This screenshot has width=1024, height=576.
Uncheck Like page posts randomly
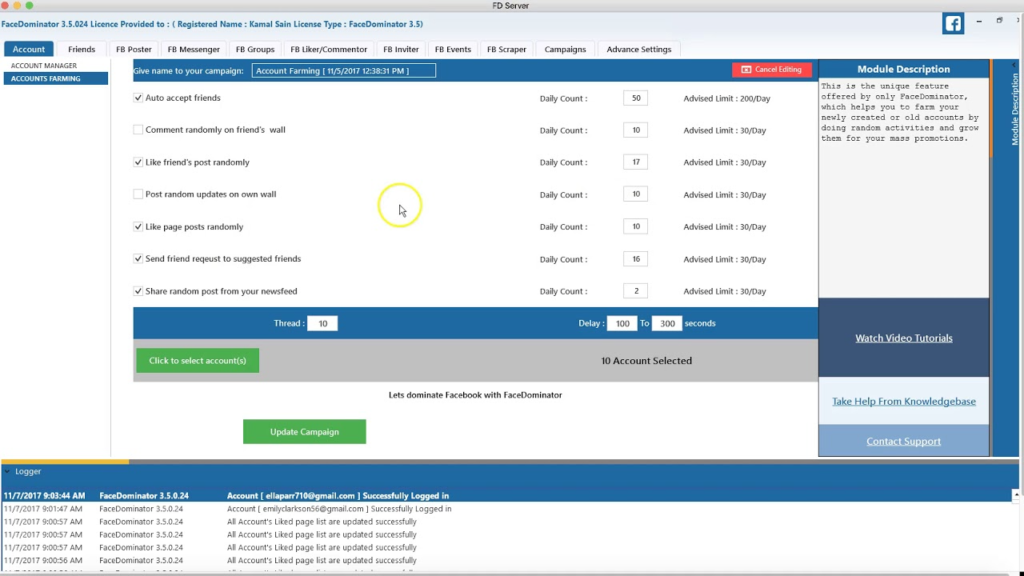coord(138,227)
